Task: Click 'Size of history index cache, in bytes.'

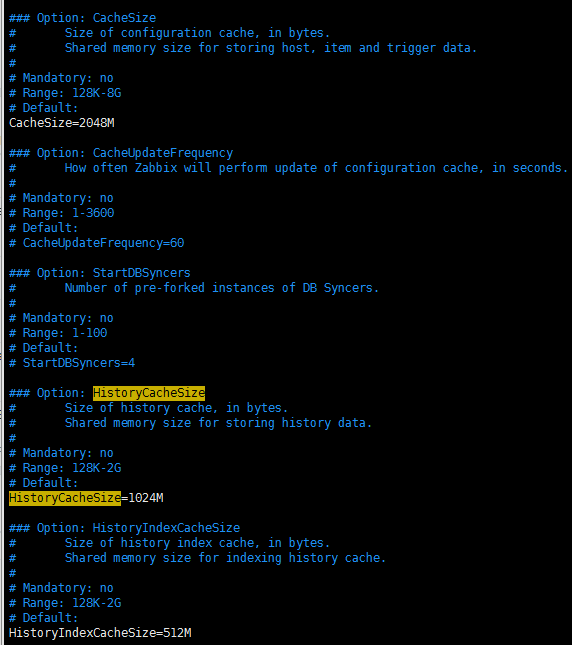Action: pos(197,543)
